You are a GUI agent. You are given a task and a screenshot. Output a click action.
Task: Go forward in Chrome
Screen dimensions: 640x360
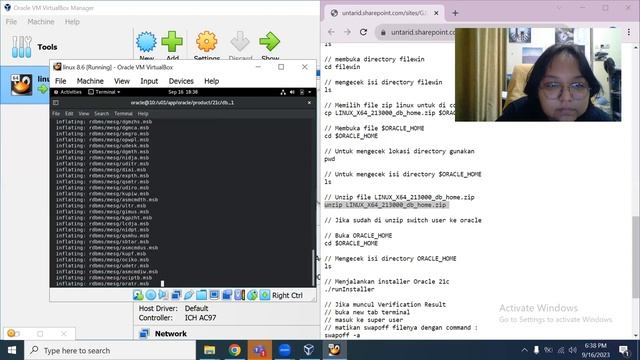[347, 32]
